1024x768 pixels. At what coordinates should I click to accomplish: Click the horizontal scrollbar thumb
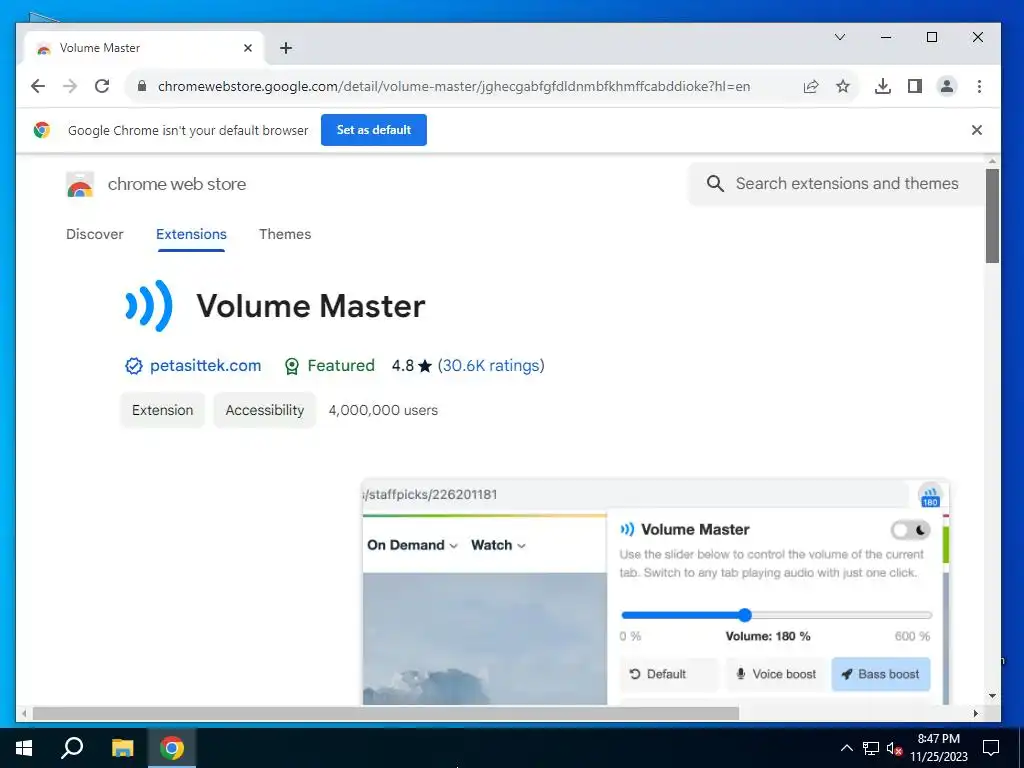tap(385, 714)
